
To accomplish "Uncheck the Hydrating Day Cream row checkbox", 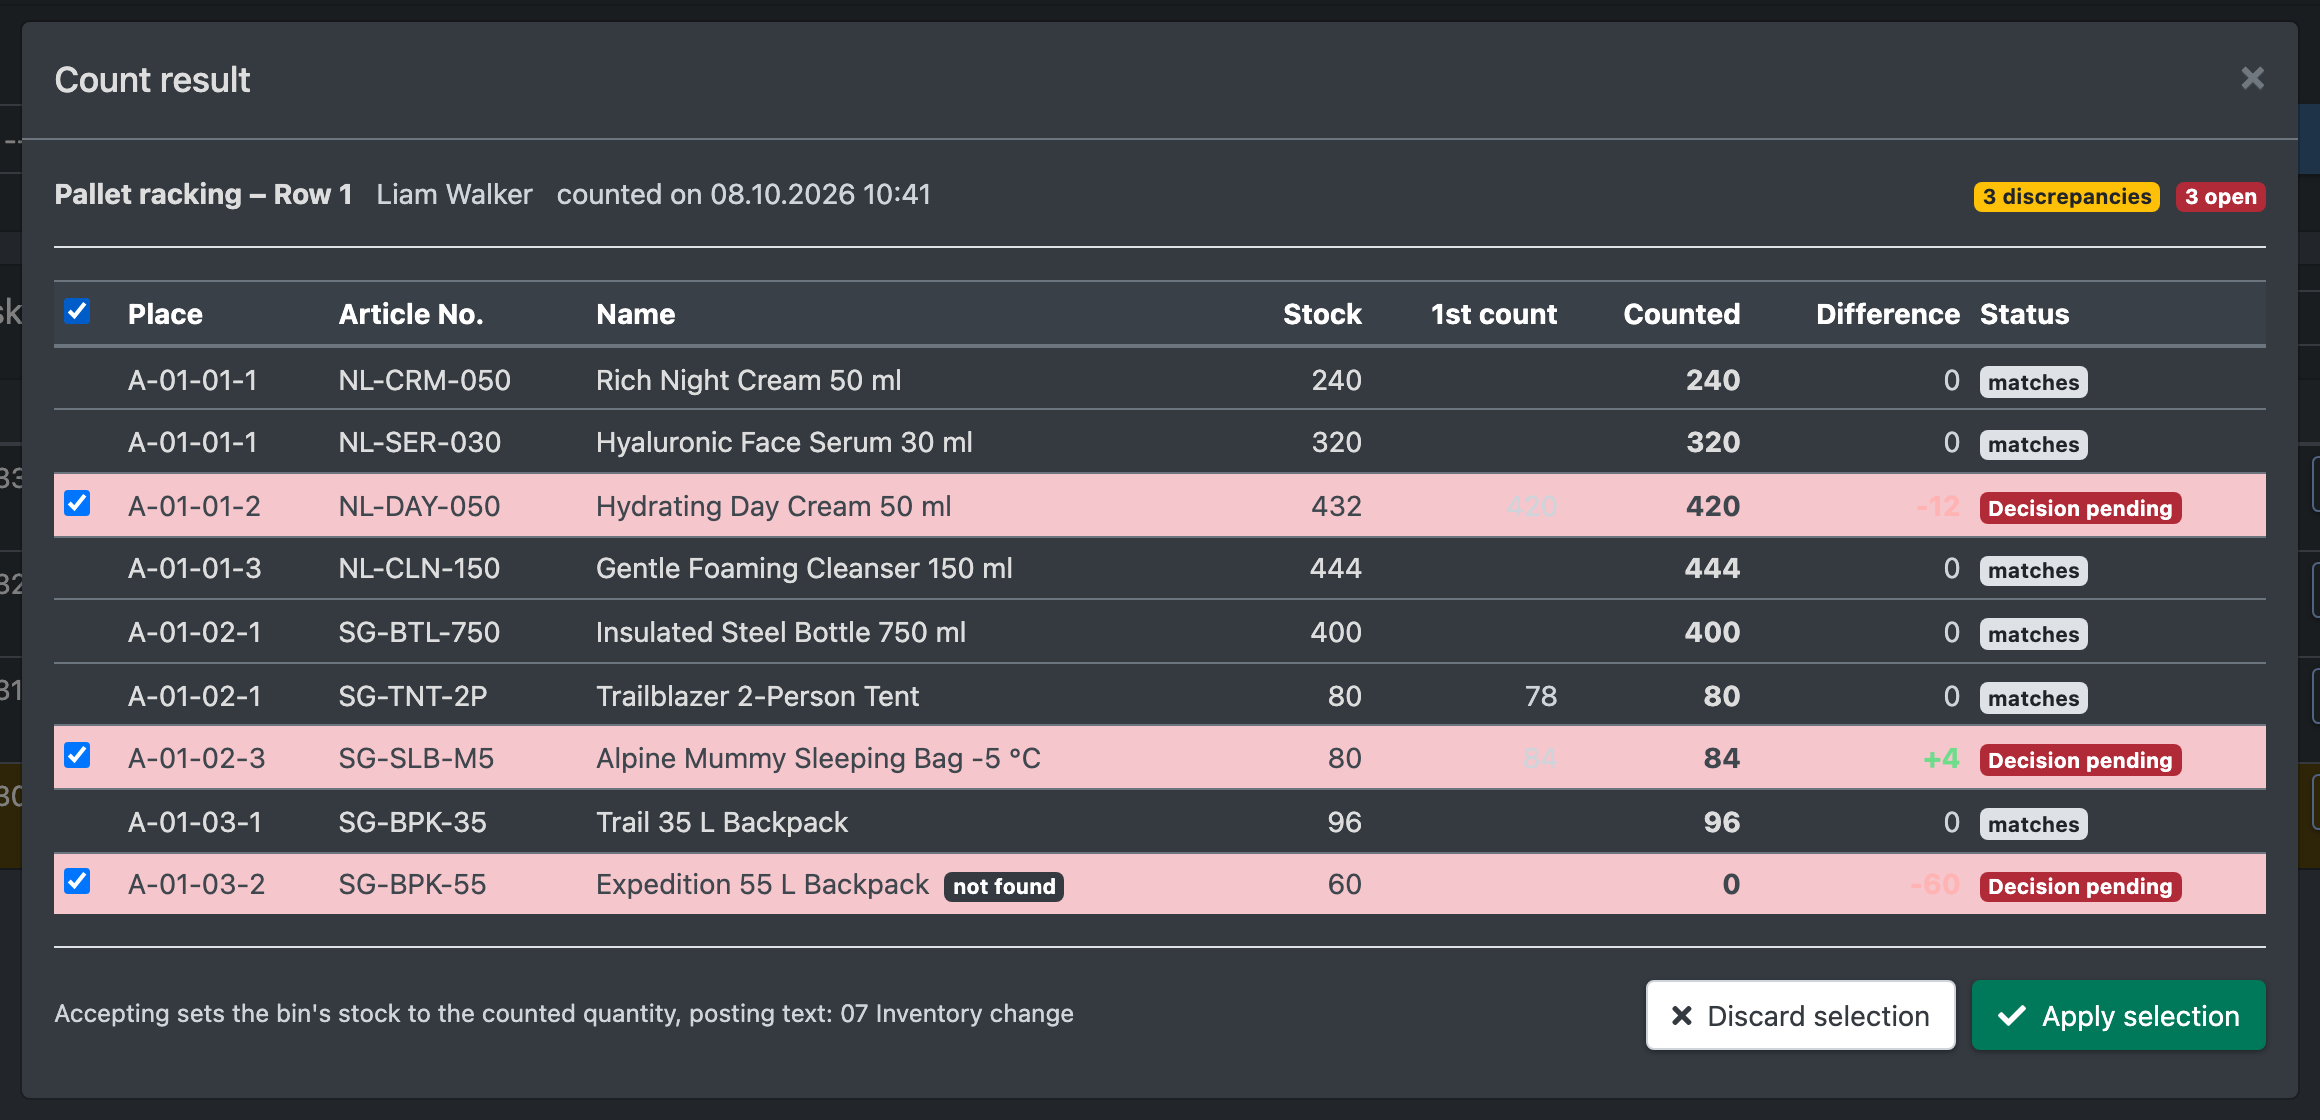I will coord(77,503).
